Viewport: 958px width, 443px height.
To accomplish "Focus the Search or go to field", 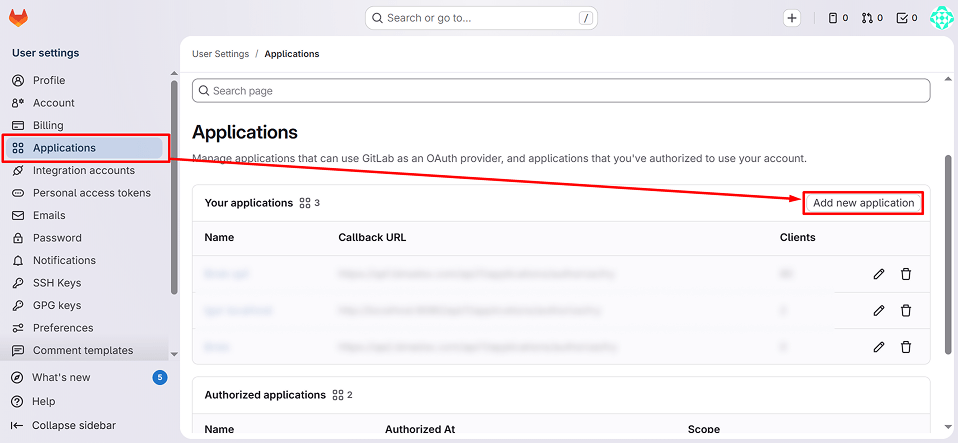I will [481, 18].
